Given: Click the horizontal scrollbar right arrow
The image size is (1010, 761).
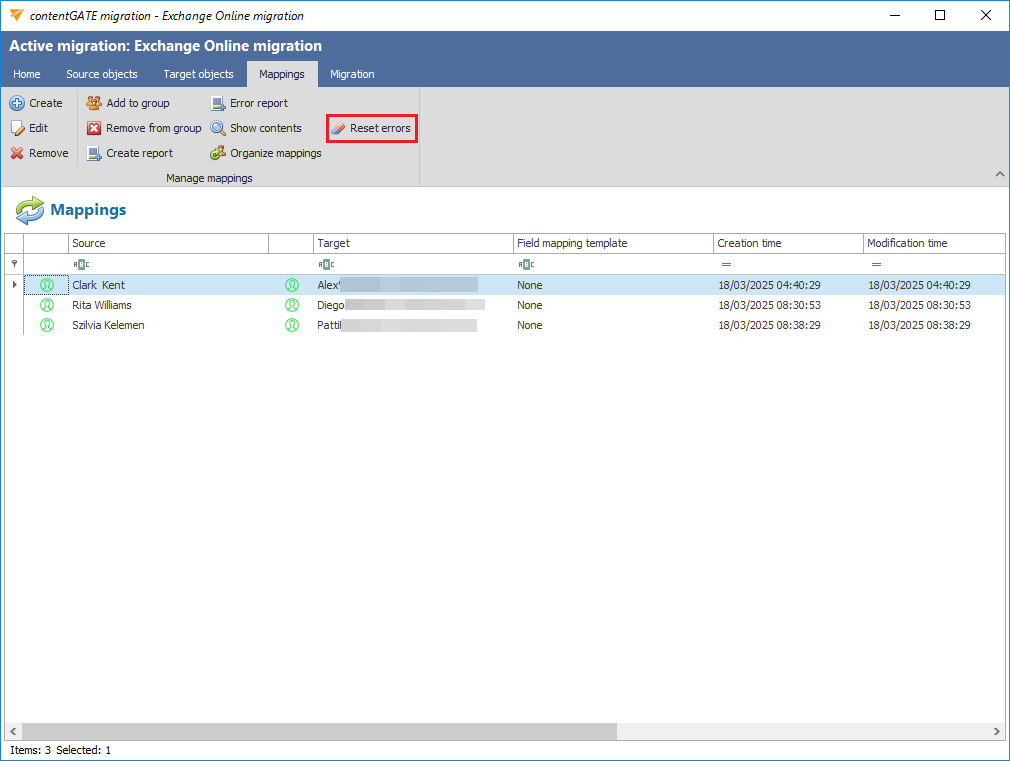Looking at the screenshot, I should pos(996,732).
